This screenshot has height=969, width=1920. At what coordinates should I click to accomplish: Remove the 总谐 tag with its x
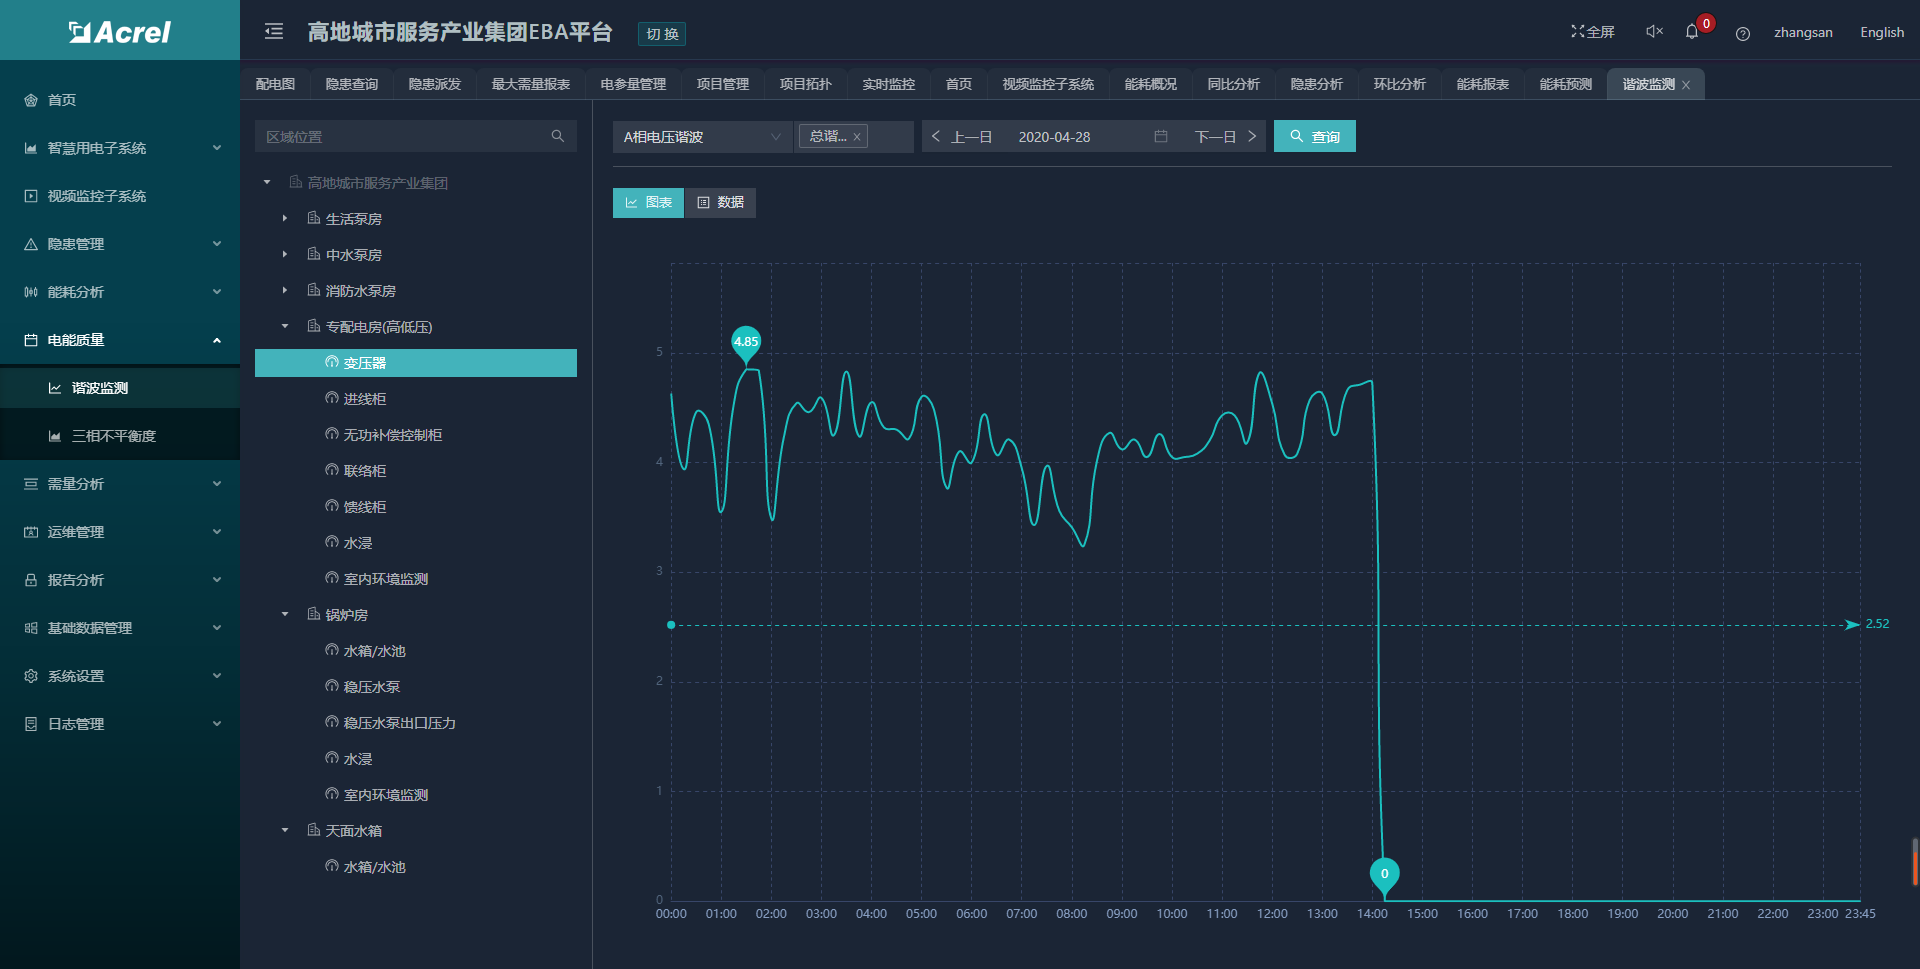tap(857, 137)
